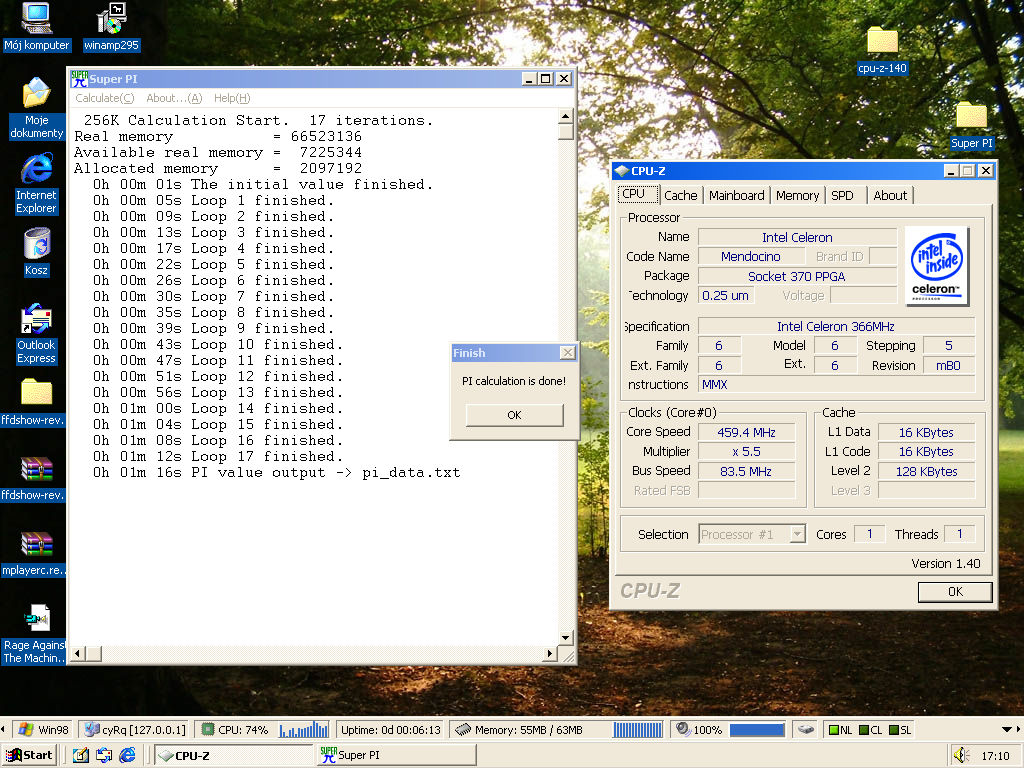Image resolution: width=1024 pixels, height=768 pixels.
Task: Close the Finish dialog
Action: pos(568,353)
